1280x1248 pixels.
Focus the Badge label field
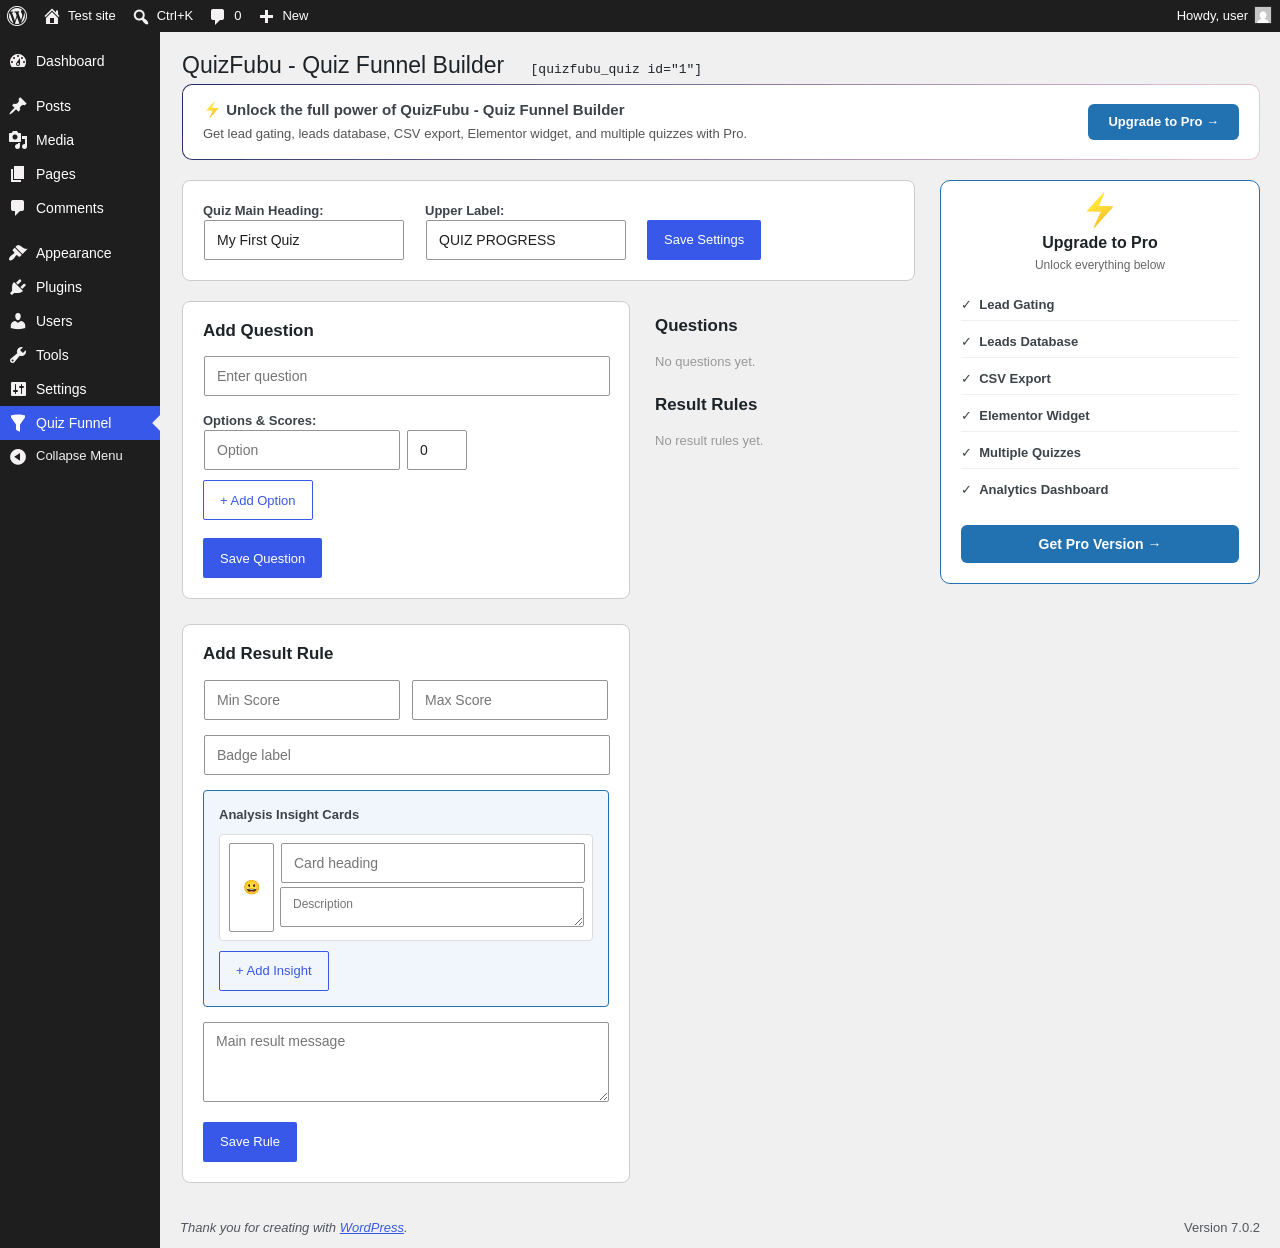coord(407,755)
